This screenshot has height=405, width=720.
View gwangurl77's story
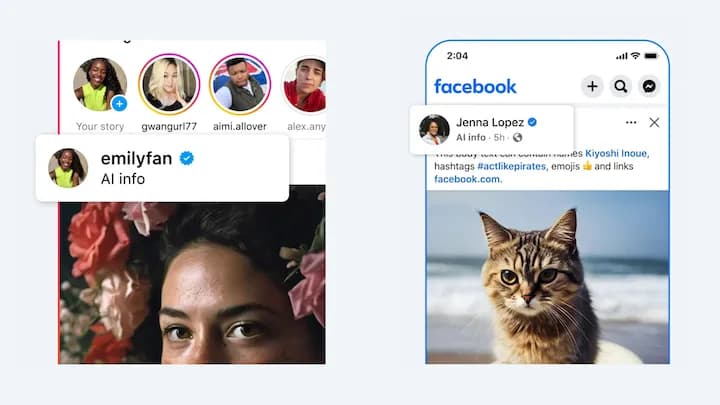tap(169, 84)
